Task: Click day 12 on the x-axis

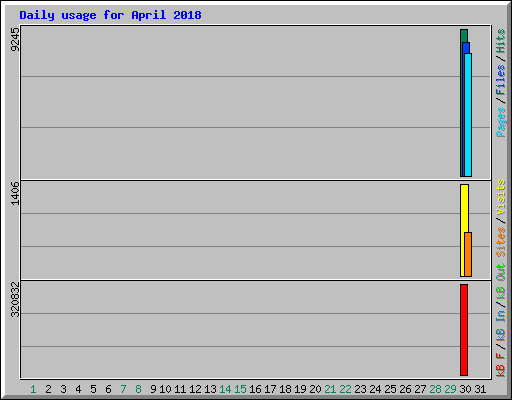Action: tap(195, 389)
